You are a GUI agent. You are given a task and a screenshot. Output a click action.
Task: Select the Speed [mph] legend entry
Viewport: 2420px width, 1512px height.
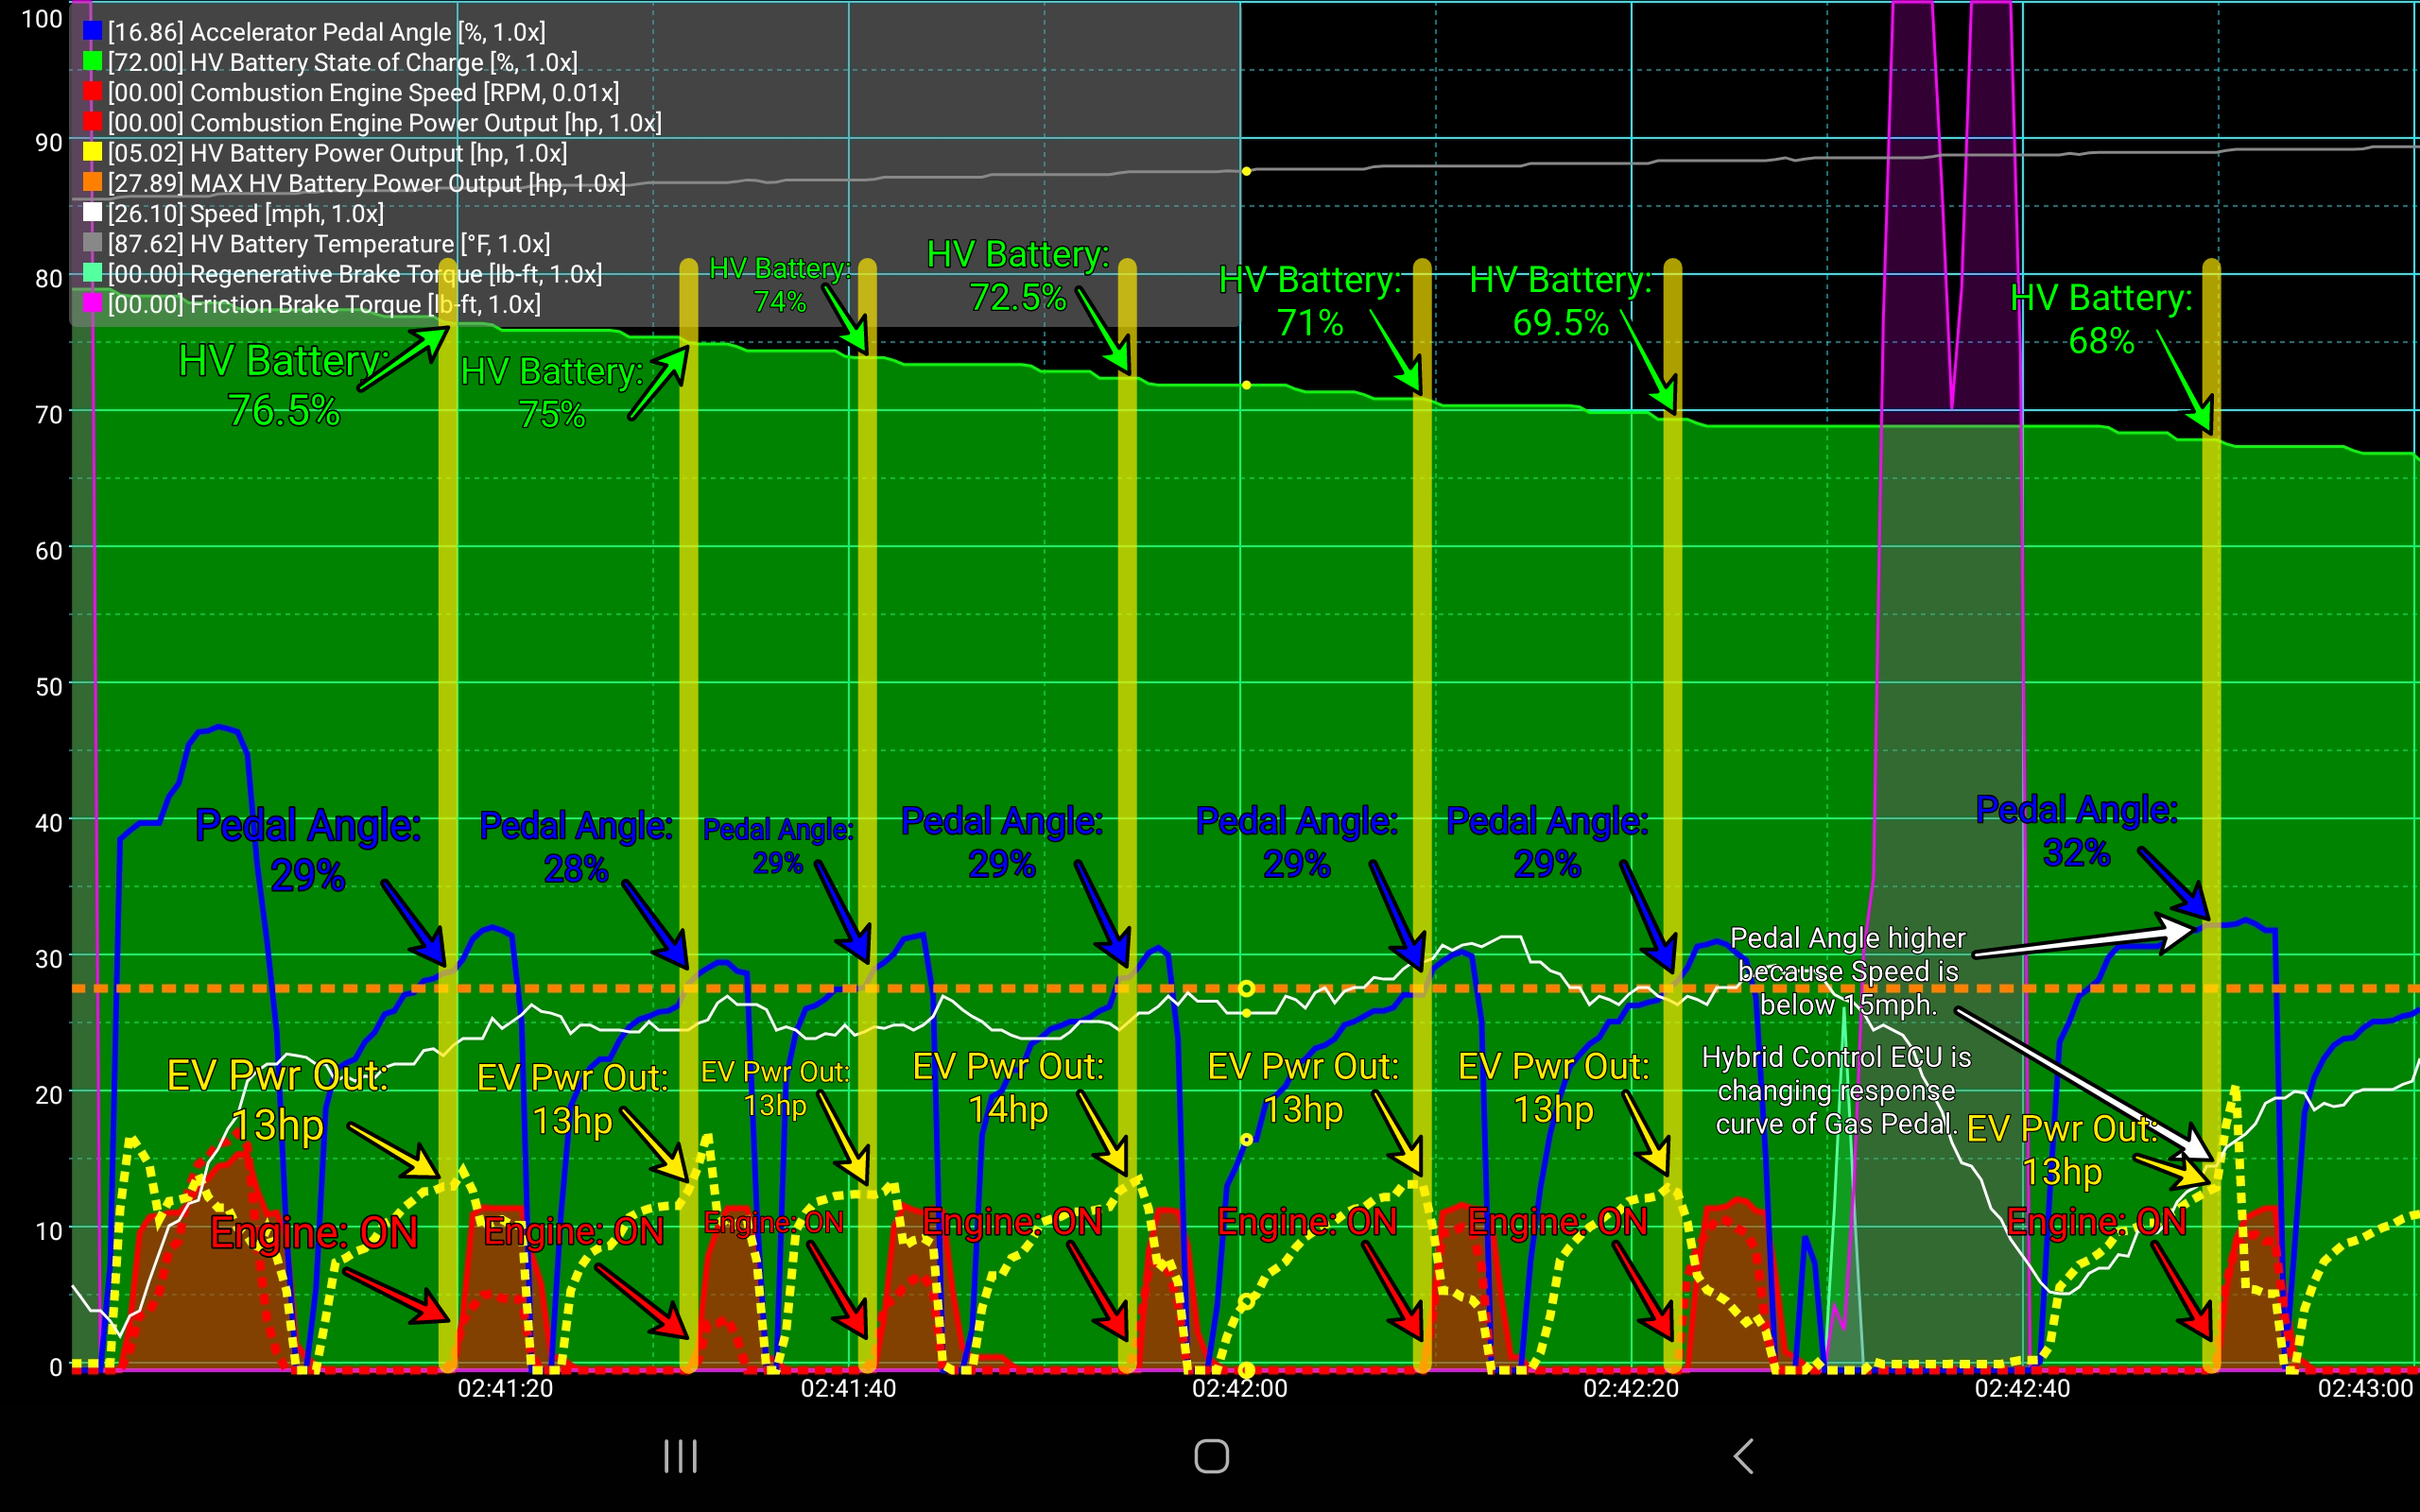tap(234, 213)
